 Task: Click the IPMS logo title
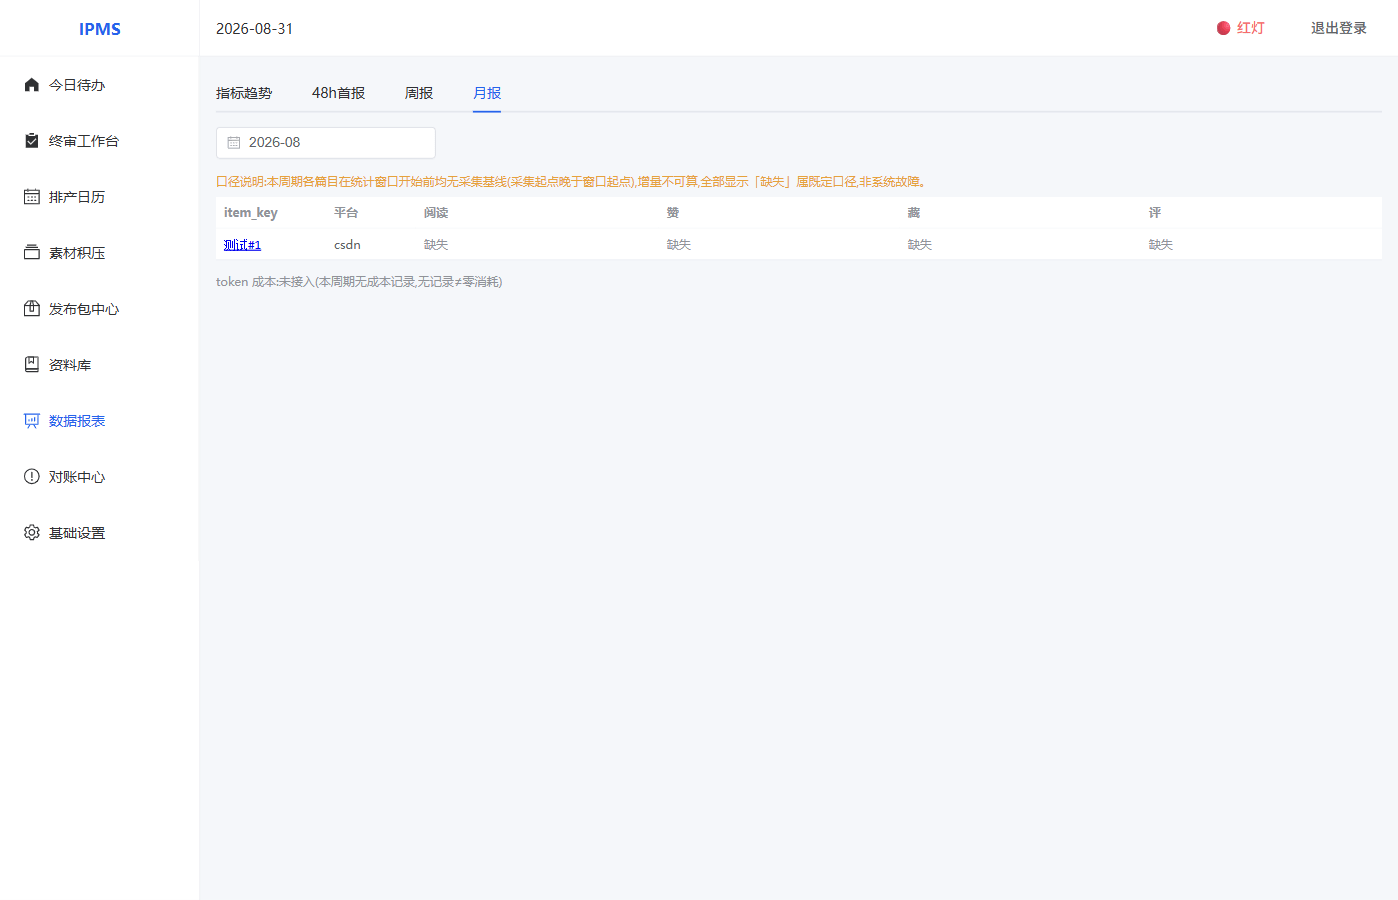pos(100,29)
